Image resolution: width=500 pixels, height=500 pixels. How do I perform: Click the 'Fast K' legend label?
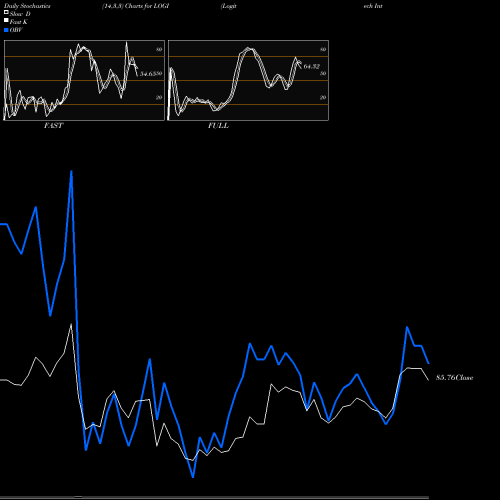coord(19,22)
